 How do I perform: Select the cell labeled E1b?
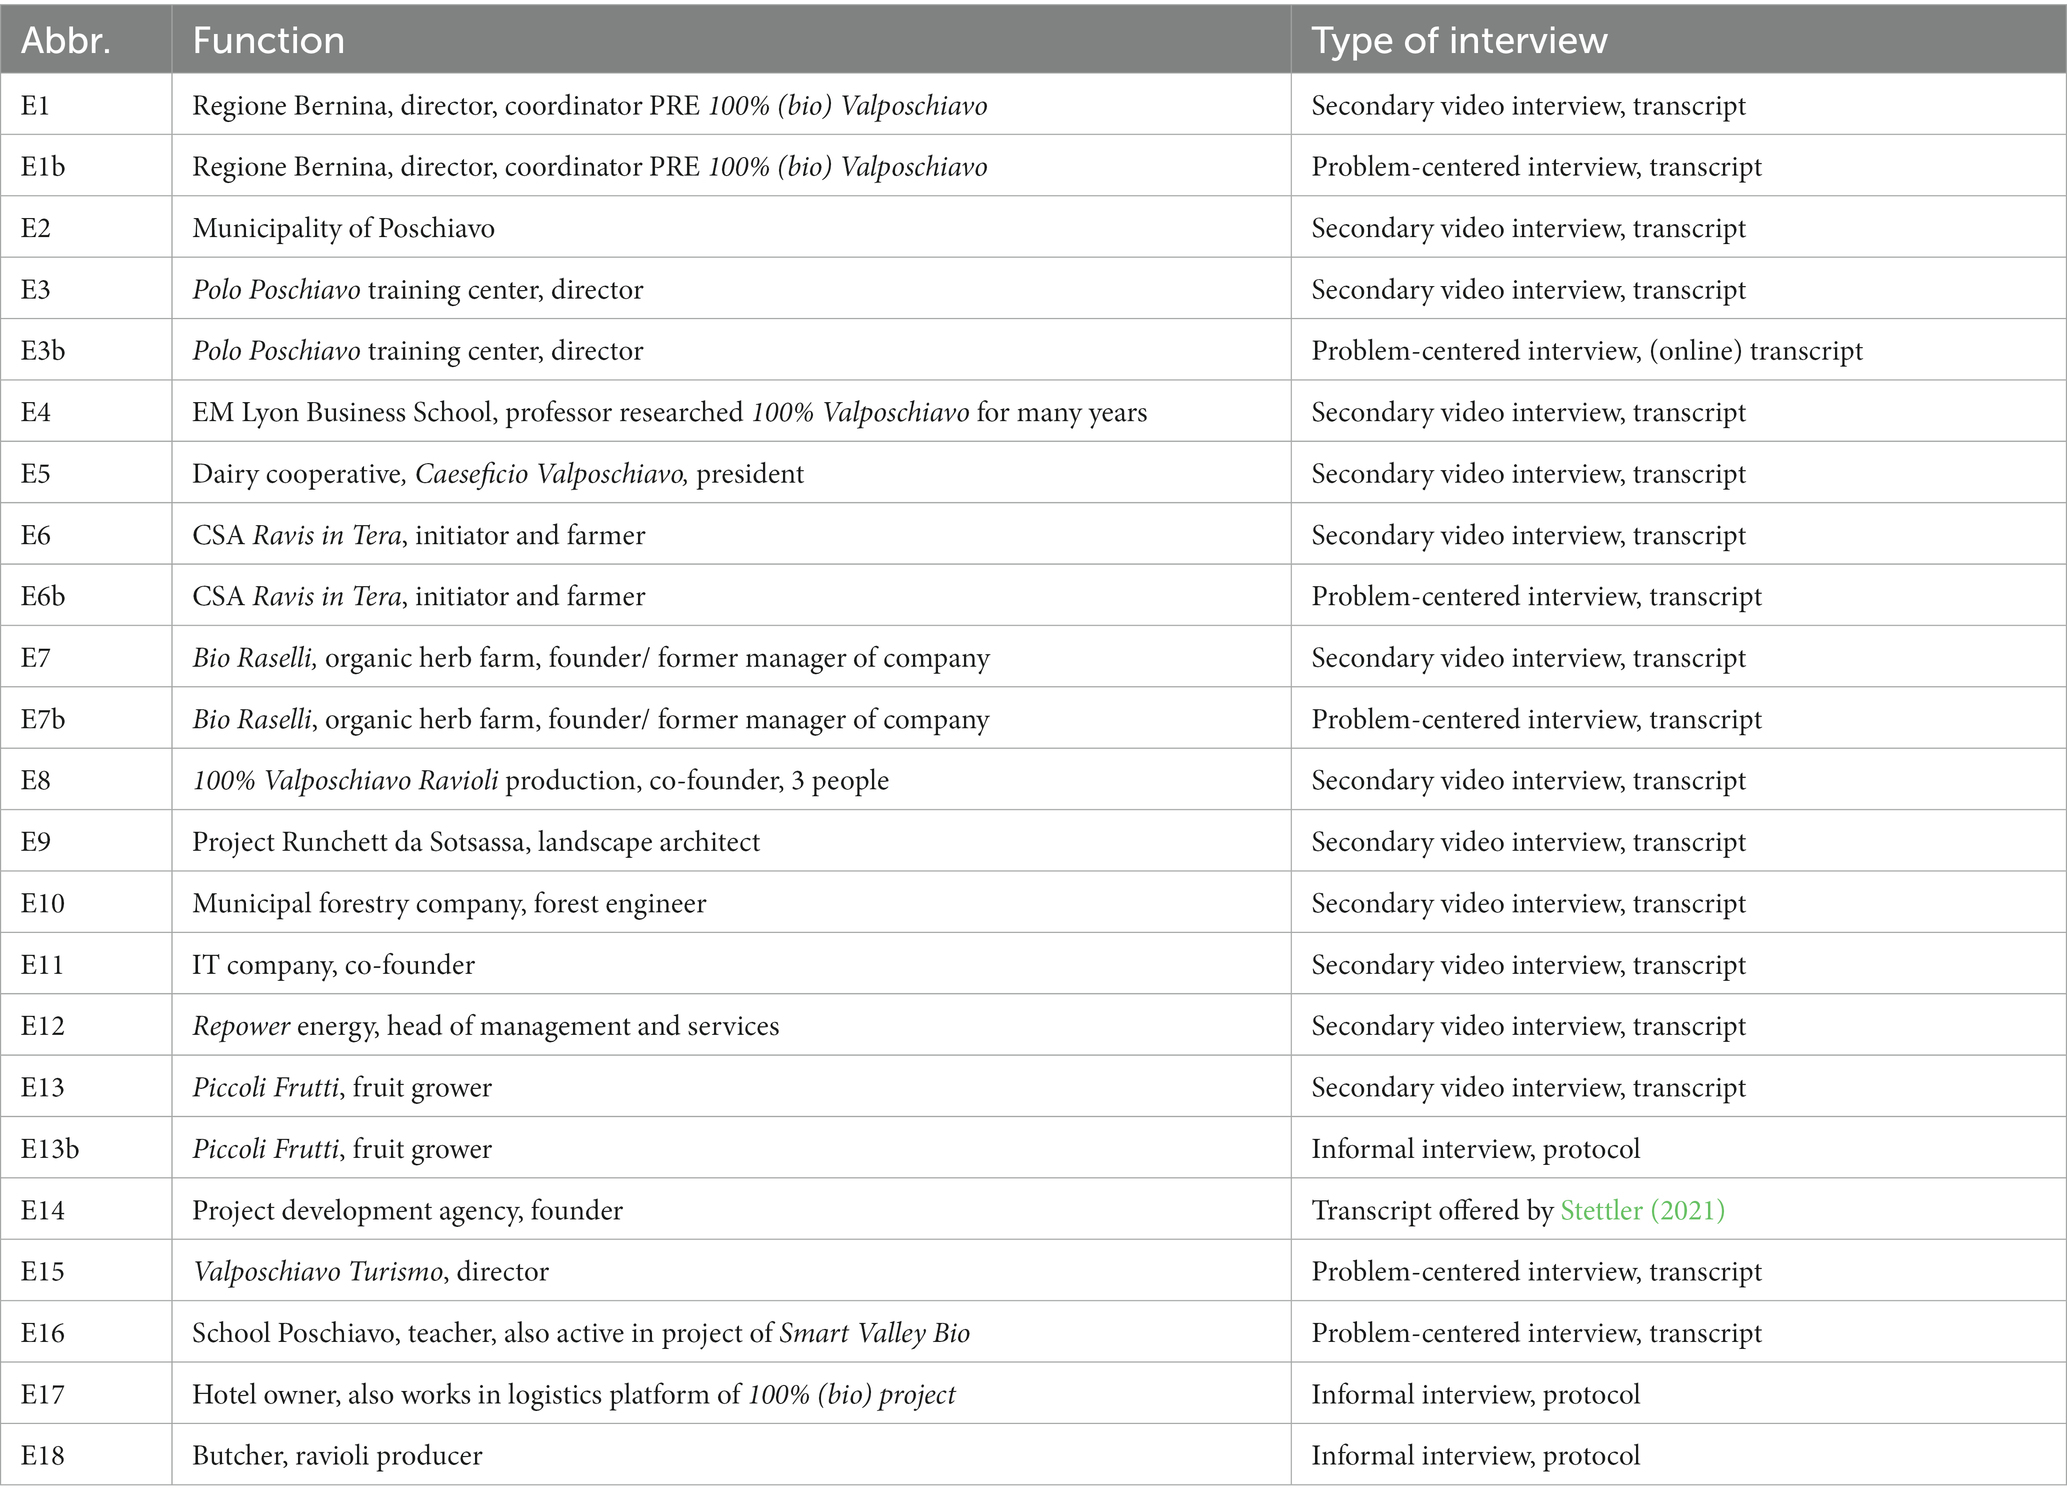coord(86,166)
